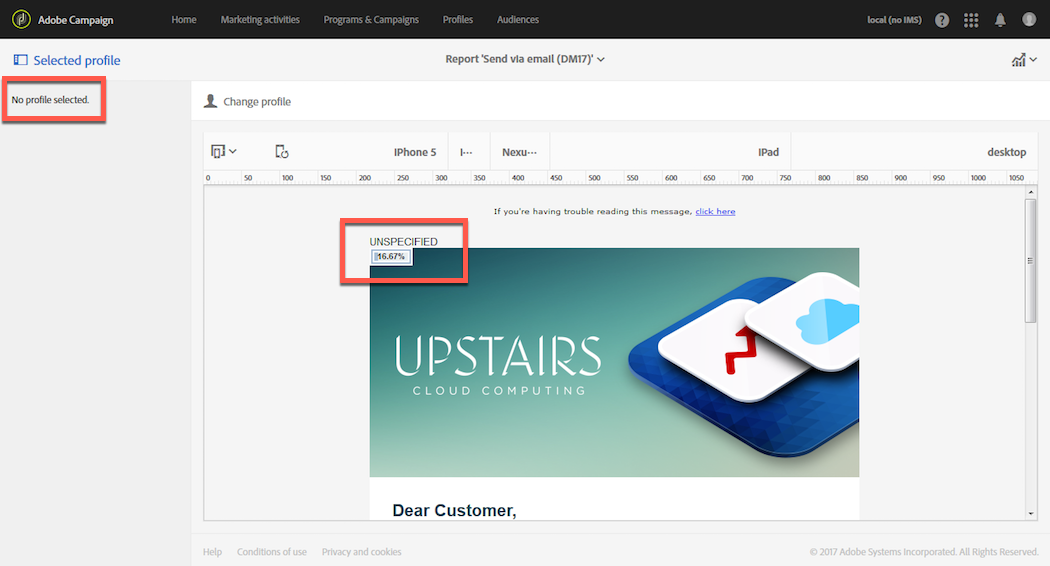Open Marketing activities menu
This screenshot has height=566, width=1050.
tap(260, 19)
